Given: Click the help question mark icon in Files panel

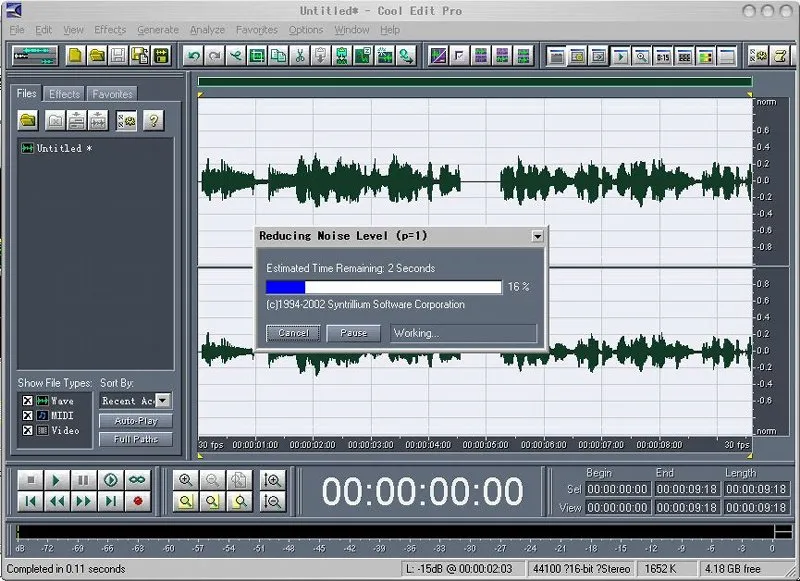Looking at the screenshot, I should click(153, 121).
